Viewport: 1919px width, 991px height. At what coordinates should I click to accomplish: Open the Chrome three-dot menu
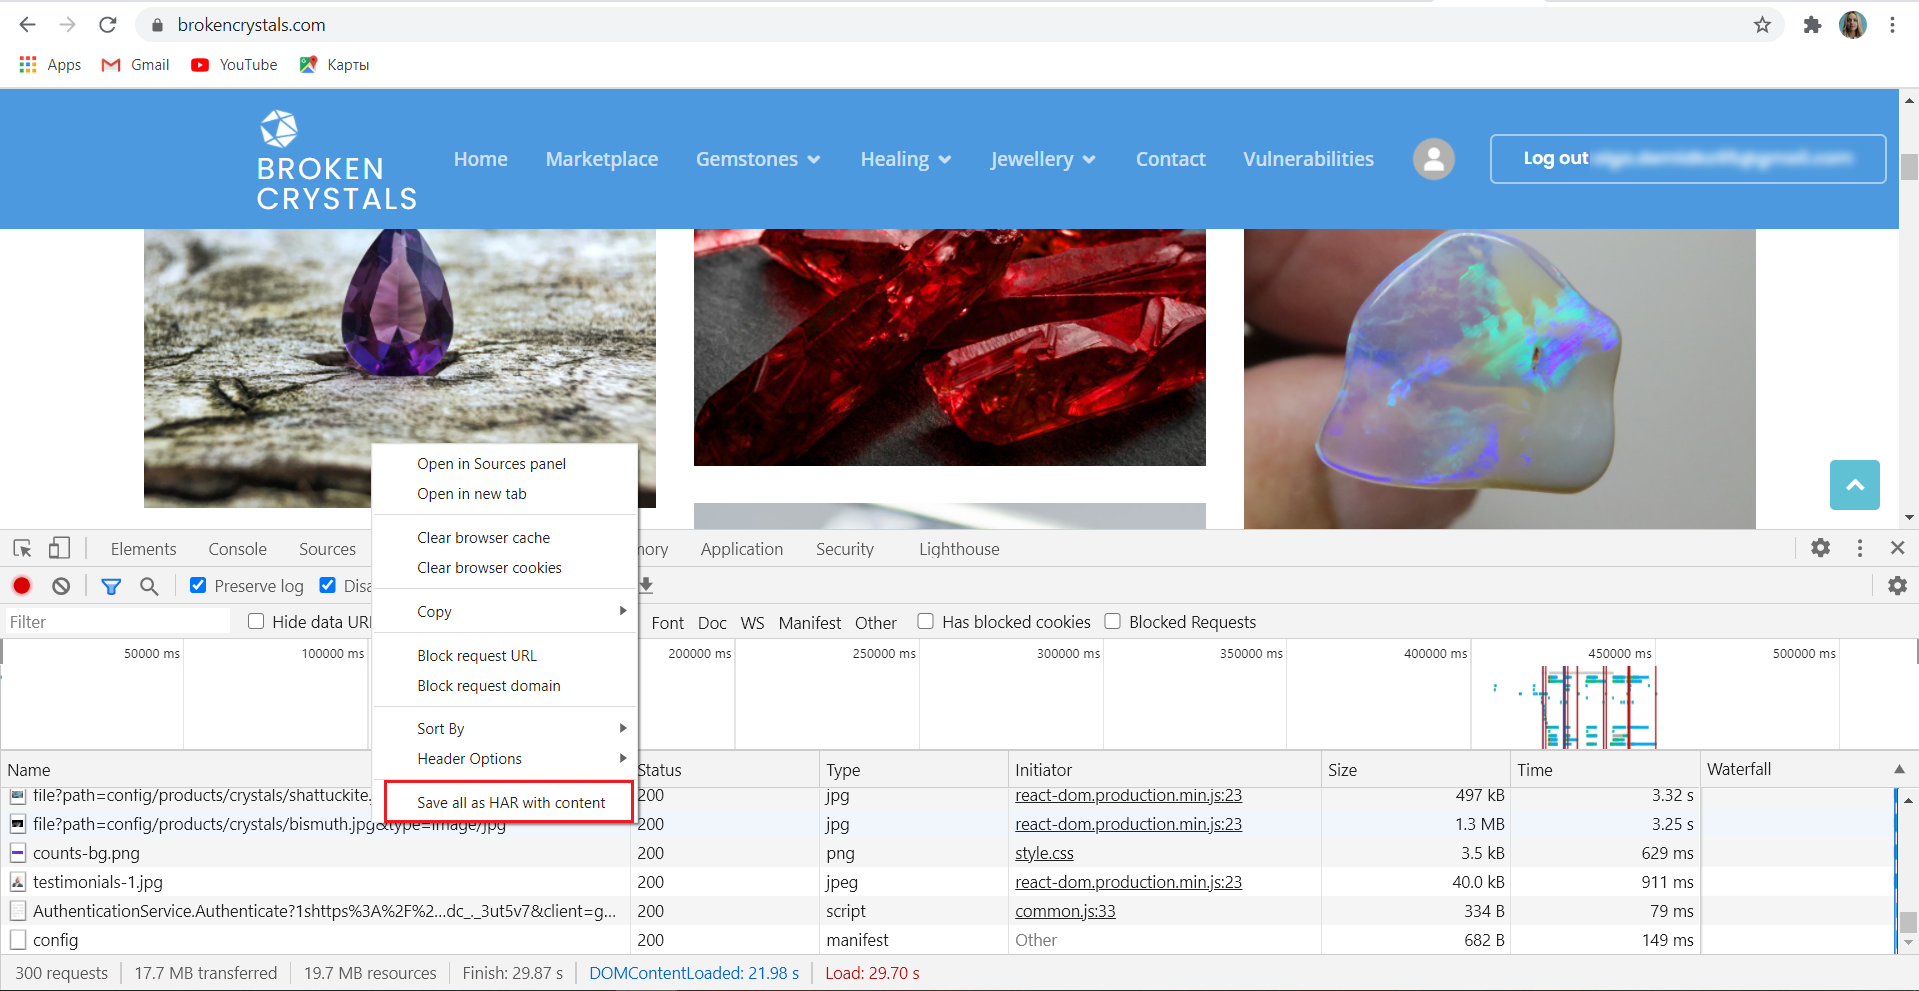[1892, 25]
